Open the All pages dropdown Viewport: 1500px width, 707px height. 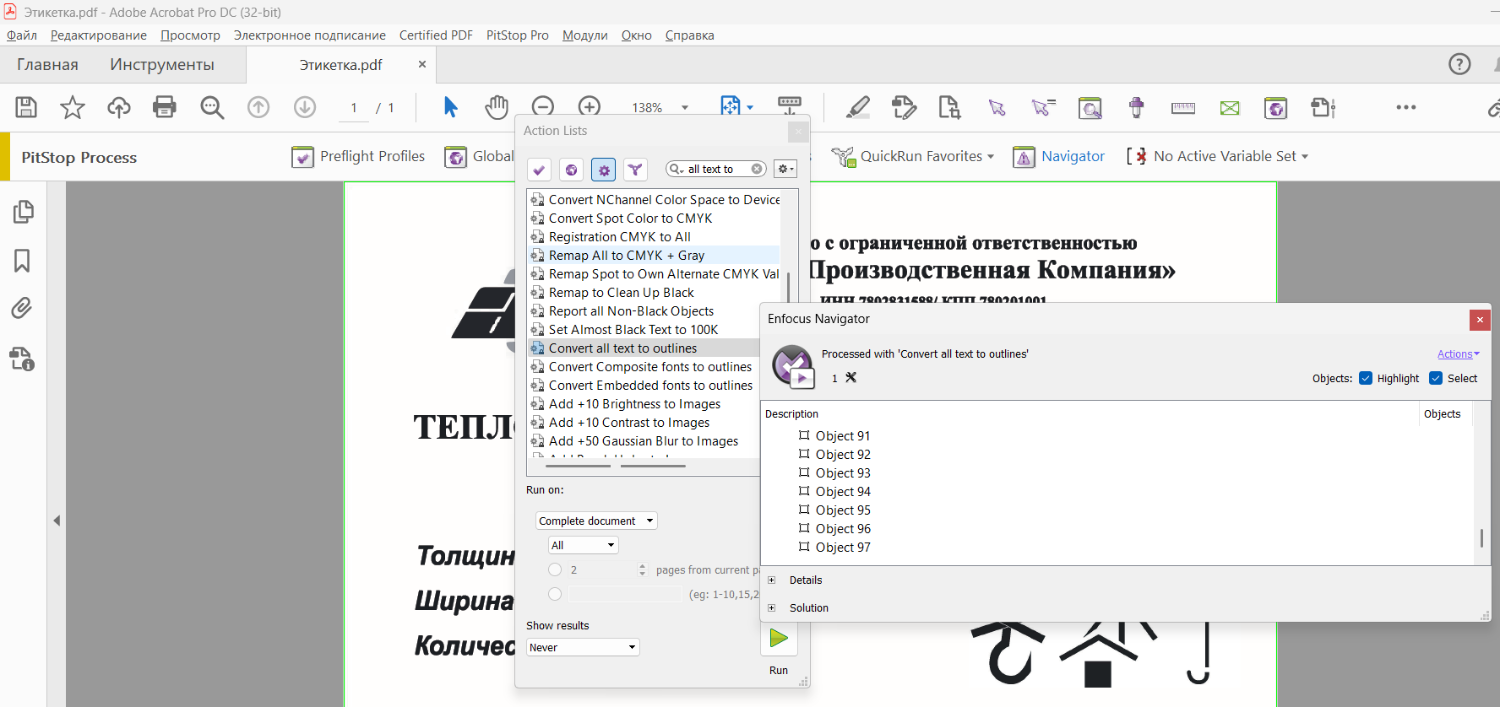(583, 545)
